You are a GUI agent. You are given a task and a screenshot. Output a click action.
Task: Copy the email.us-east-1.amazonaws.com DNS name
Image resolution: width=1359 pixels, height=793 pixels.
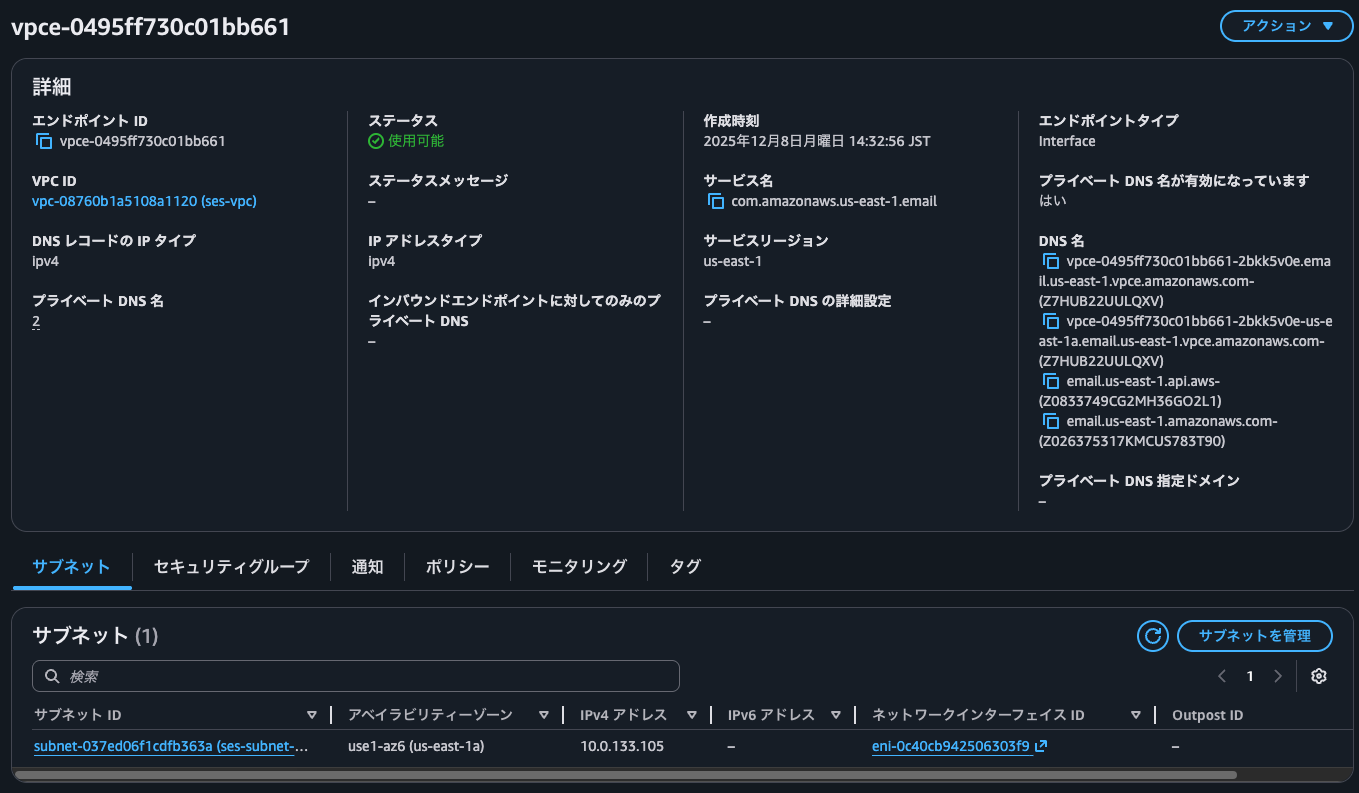(x=1050, y=421)
